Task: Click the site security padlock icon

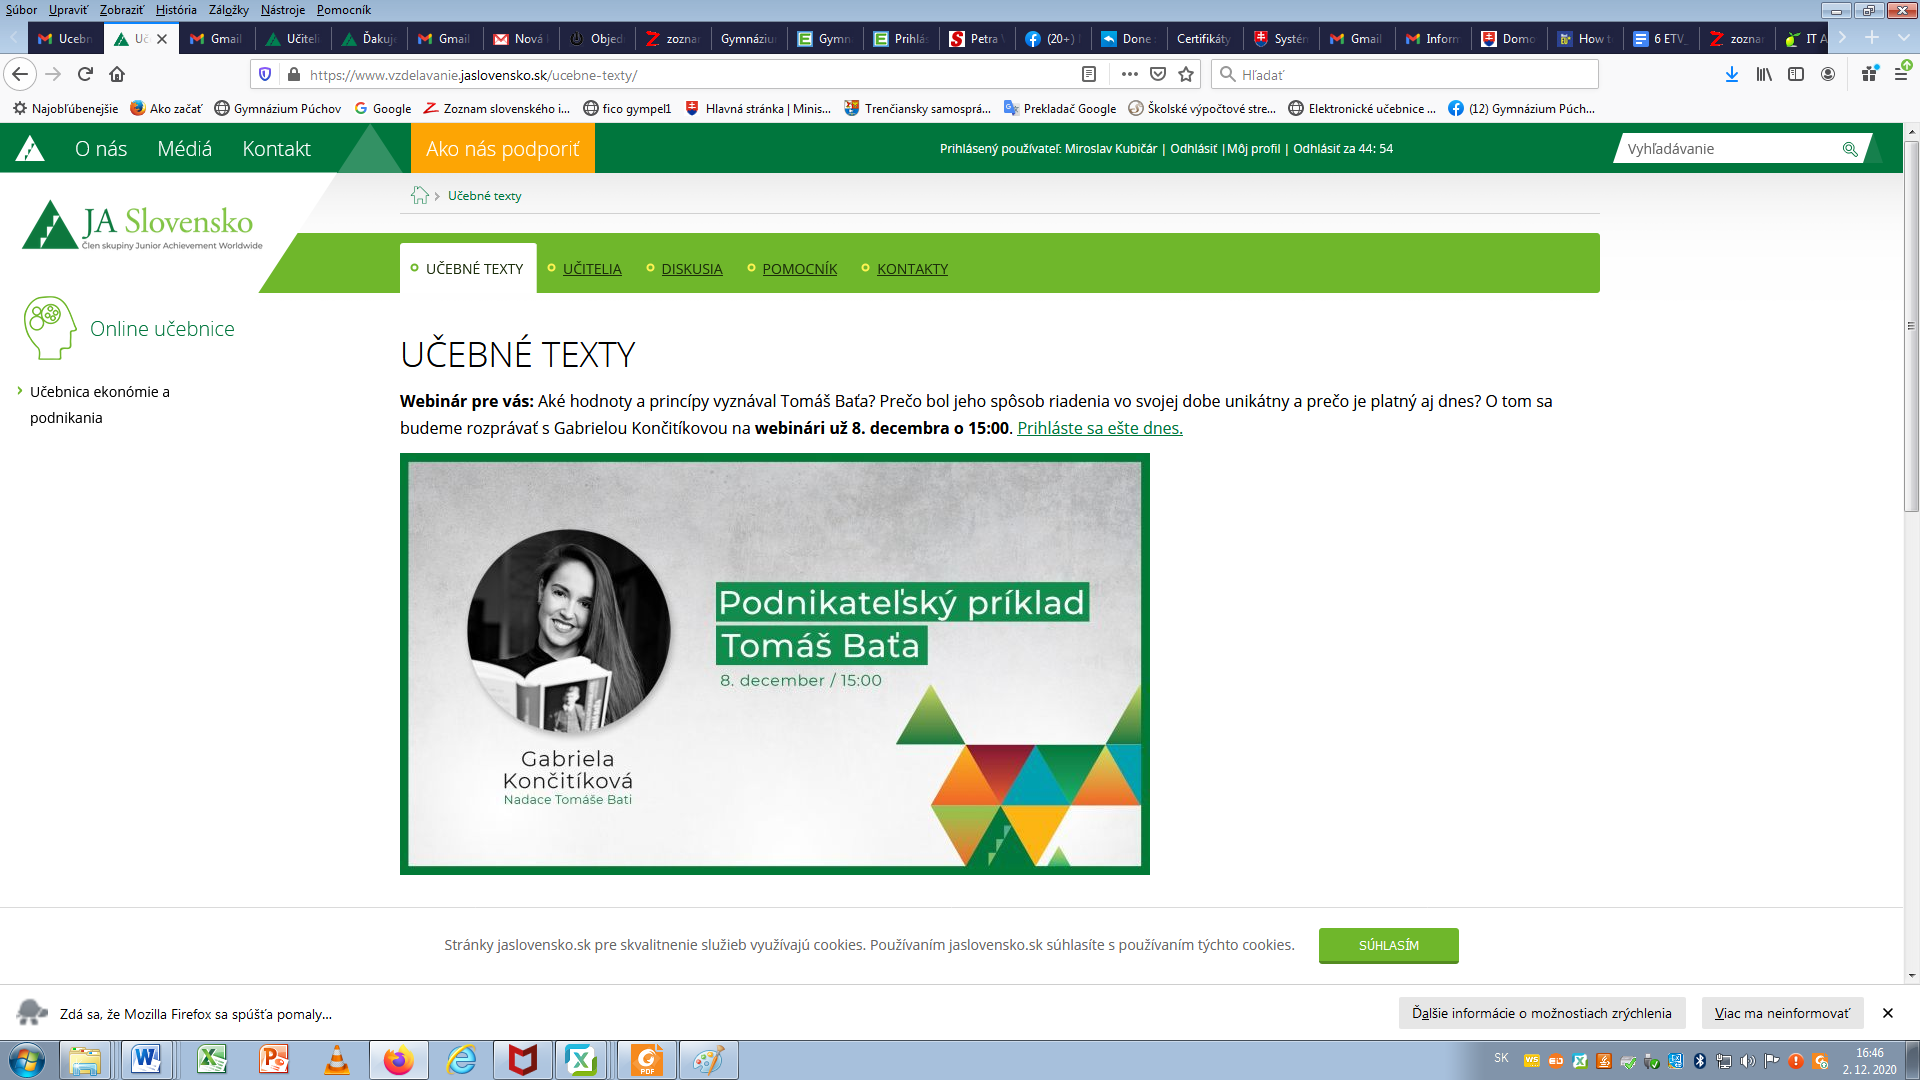Action: (x=293, y=74)
